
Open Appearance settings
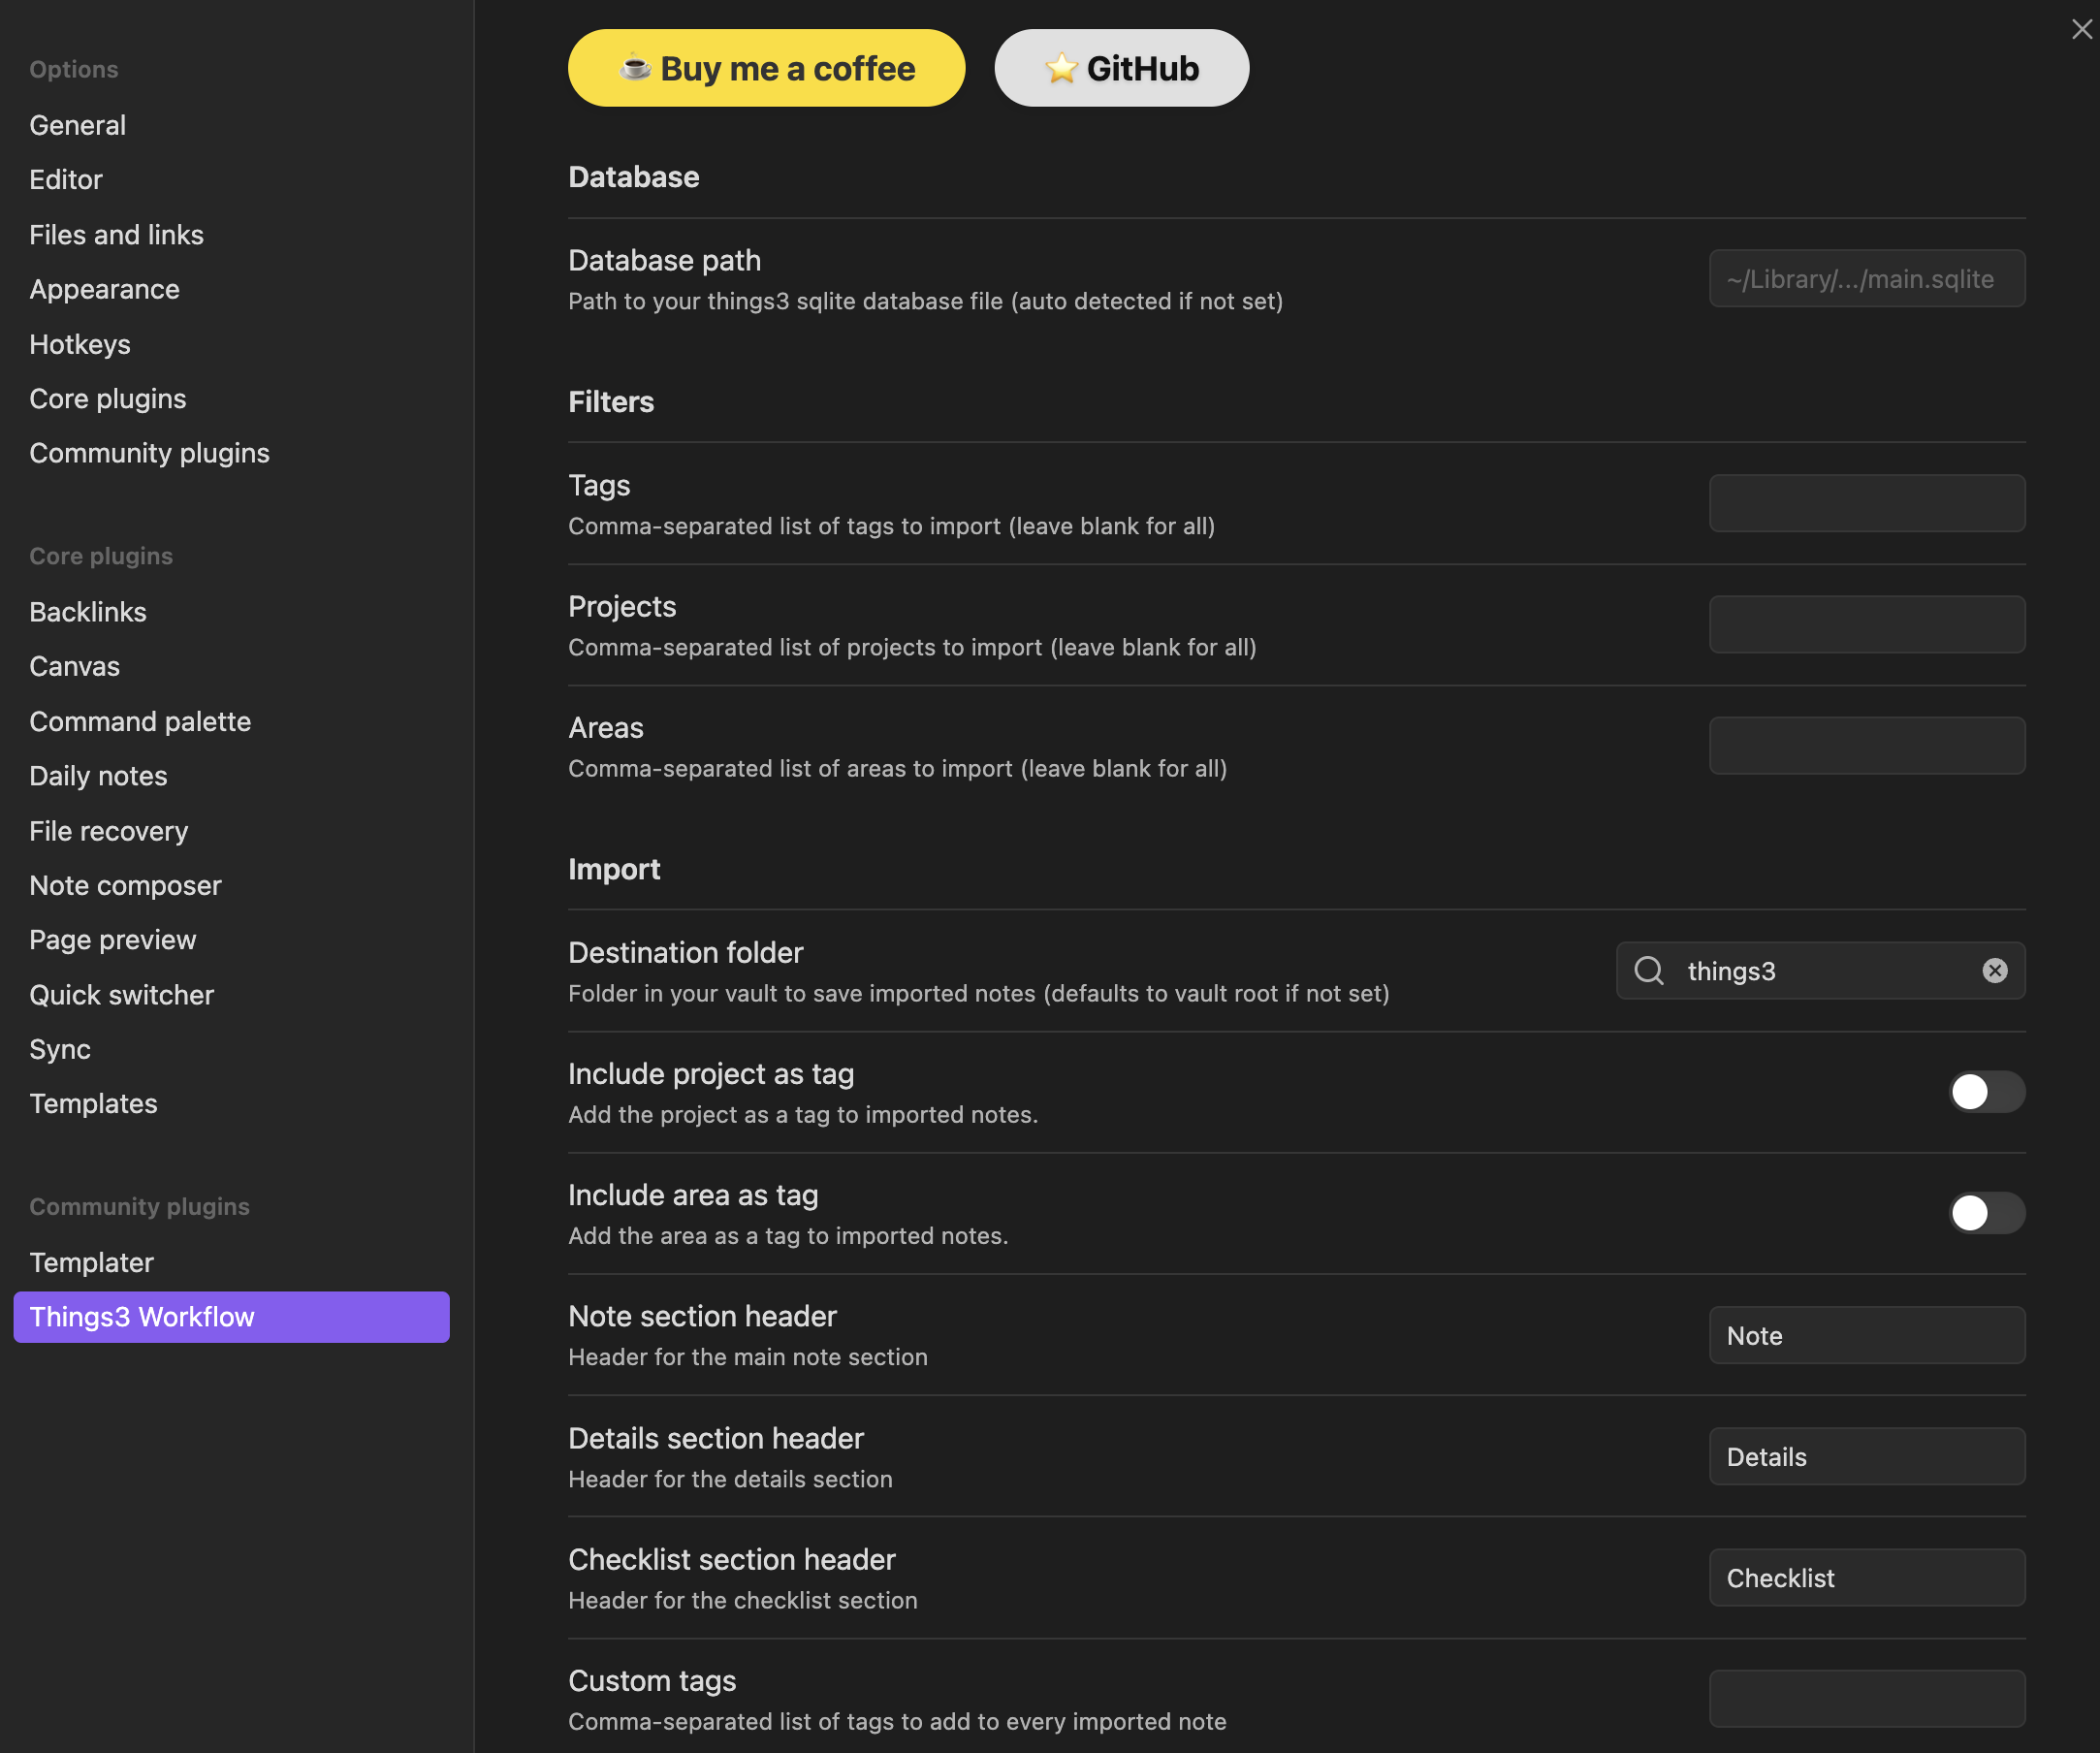pos(104,289)
